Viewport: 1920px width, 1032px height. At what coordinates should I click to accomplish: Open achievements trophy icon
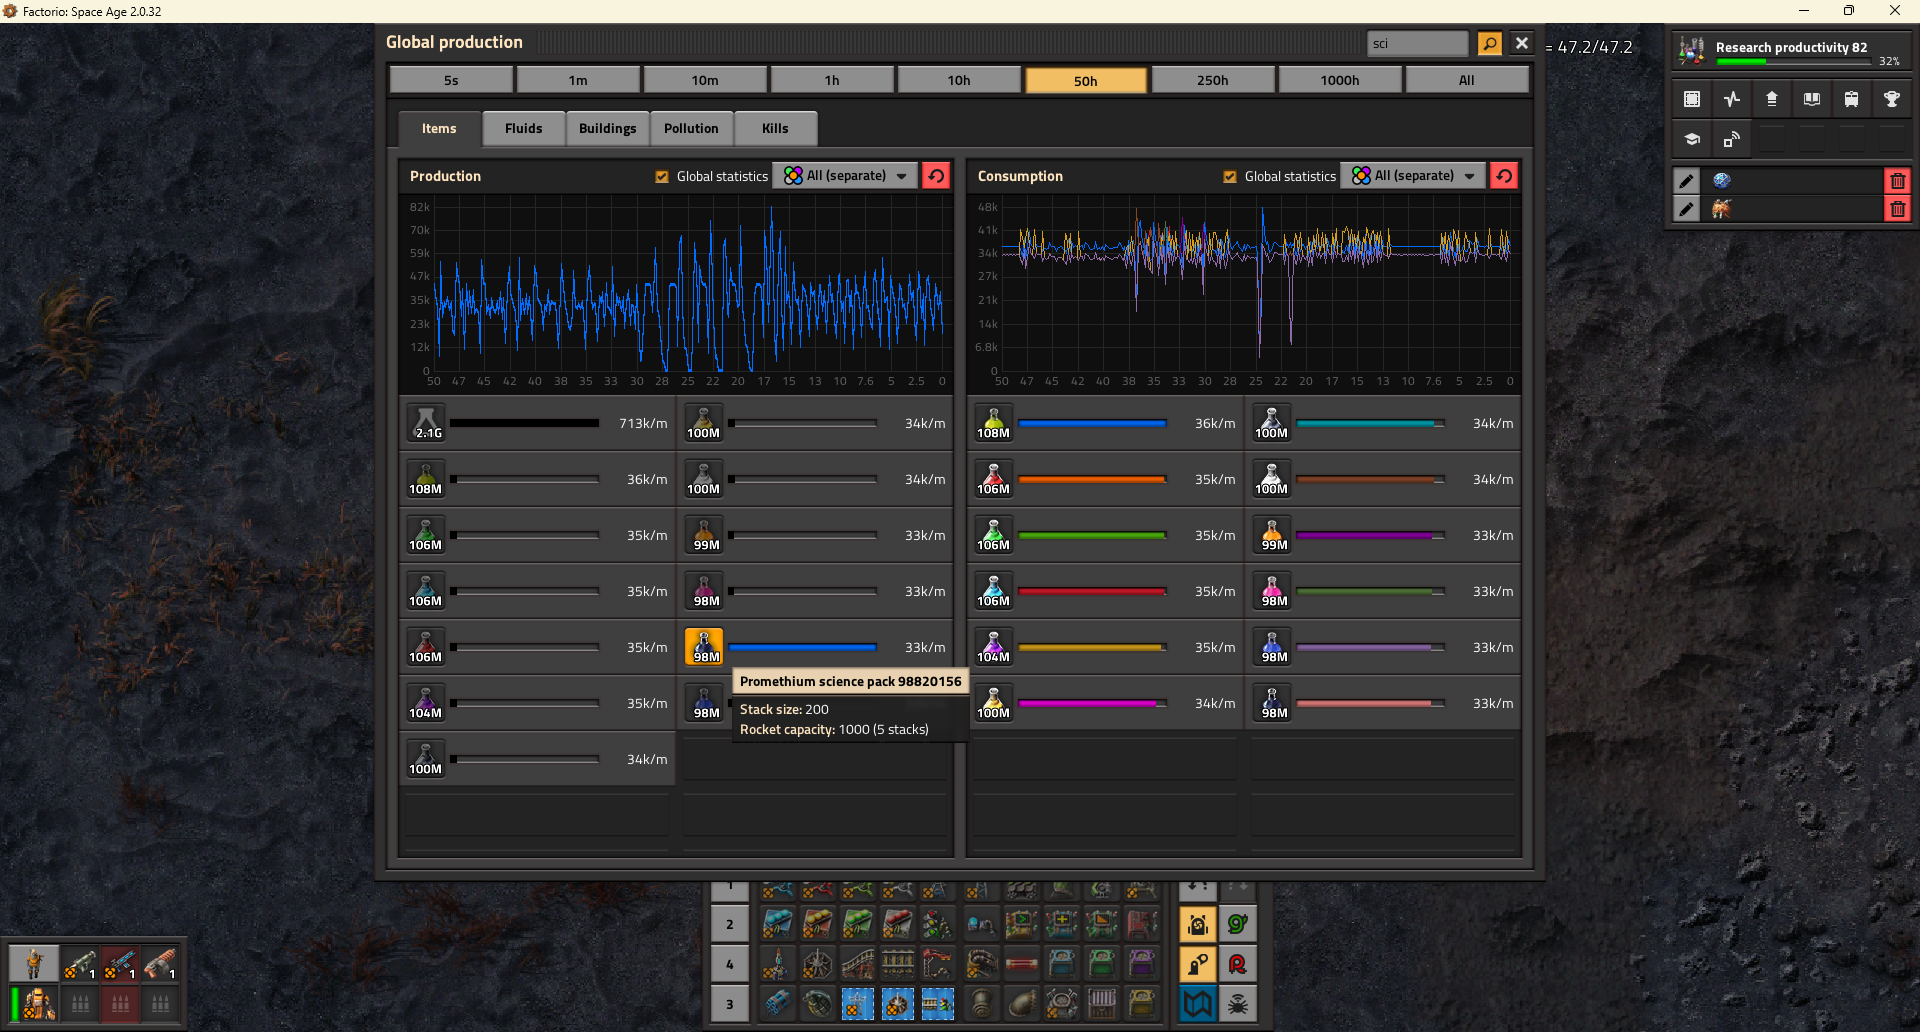1892,99
